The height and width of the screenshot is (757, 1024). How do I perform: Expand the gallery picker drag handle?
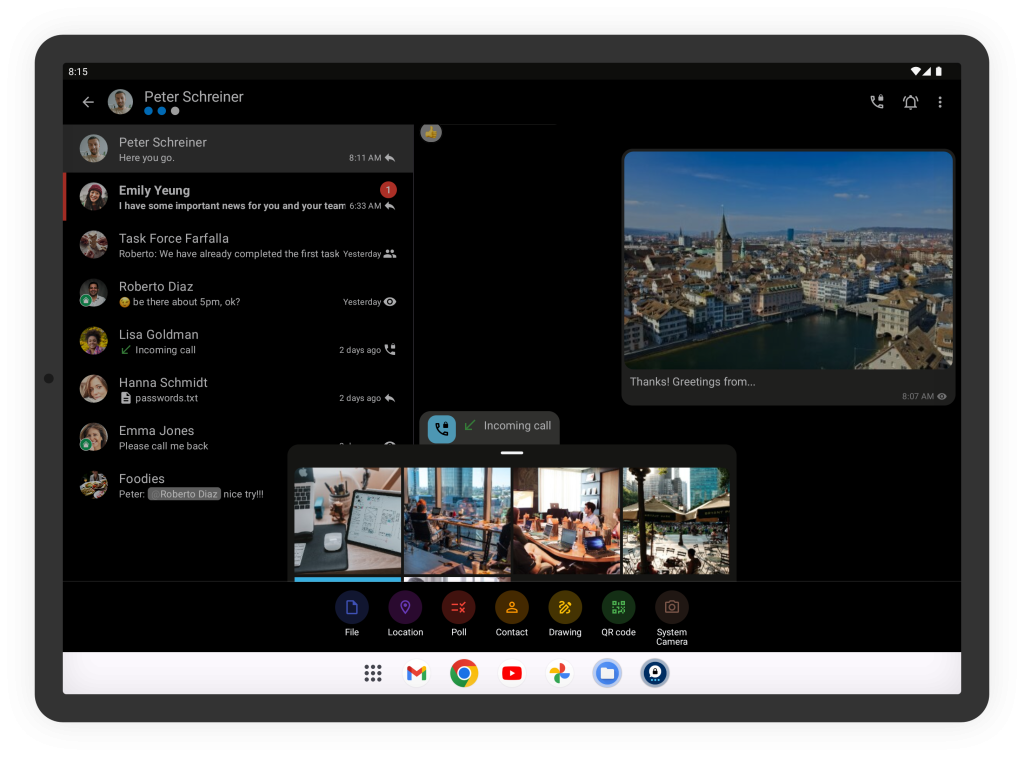512,453
